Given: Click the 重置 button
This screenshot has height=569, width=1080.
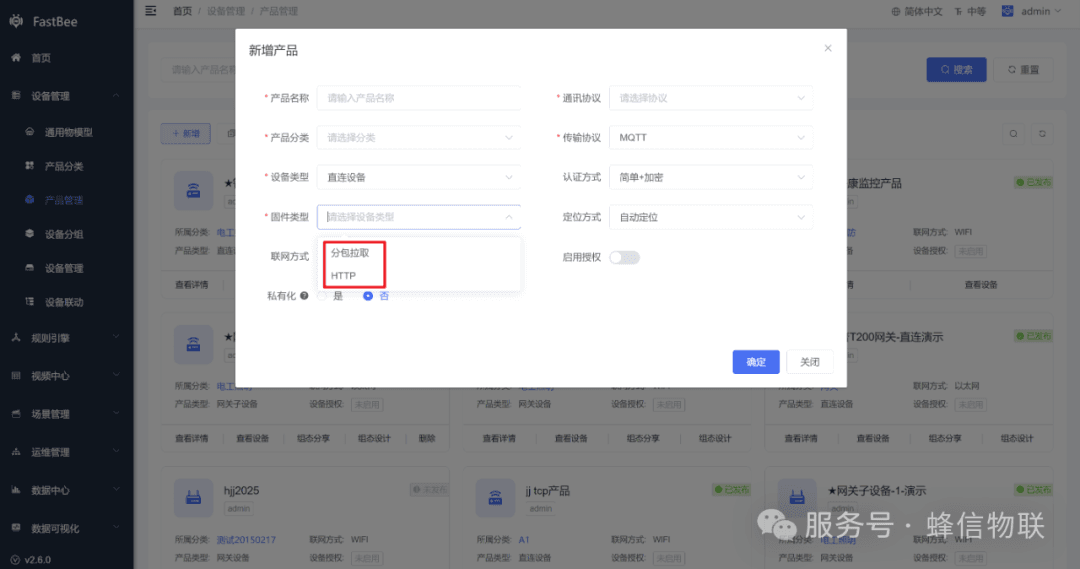Looking at the screenshot, I should pyautogui.click(x=1023, y=70).
